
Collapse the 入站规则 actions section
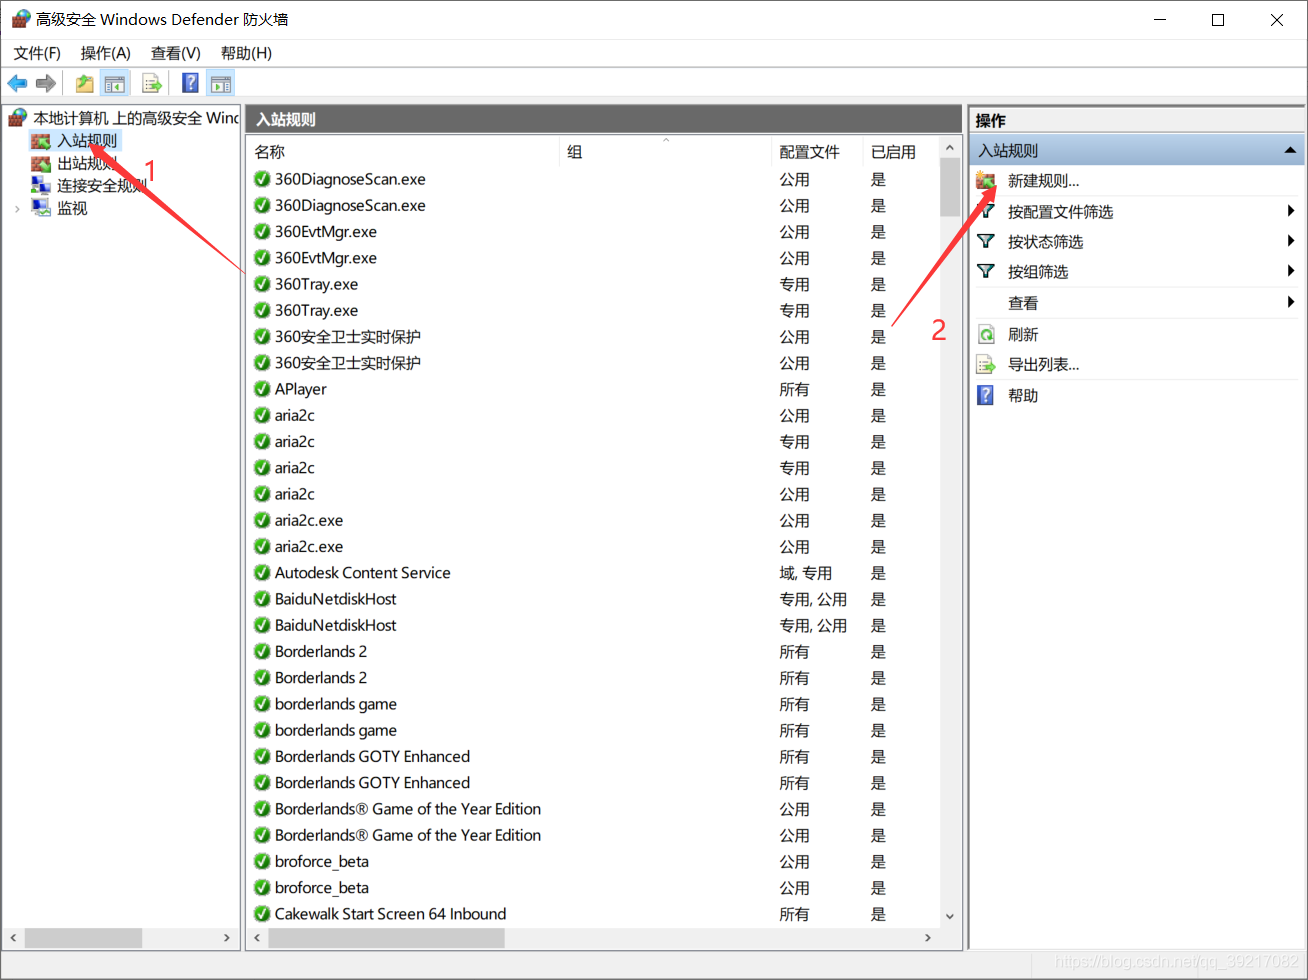click(1290, 151)
